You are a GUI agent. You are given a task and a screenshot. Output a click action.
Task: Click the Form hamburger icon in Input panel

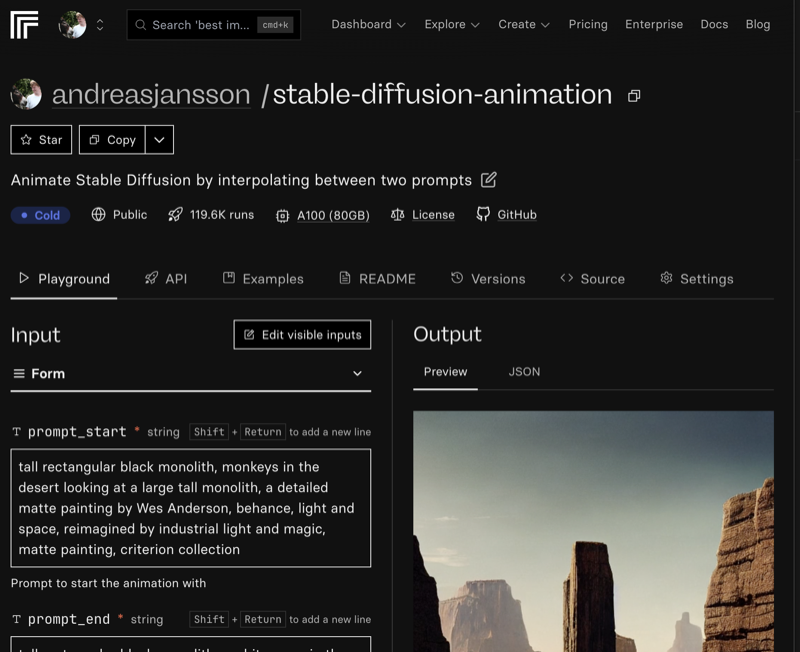[17, 372]
